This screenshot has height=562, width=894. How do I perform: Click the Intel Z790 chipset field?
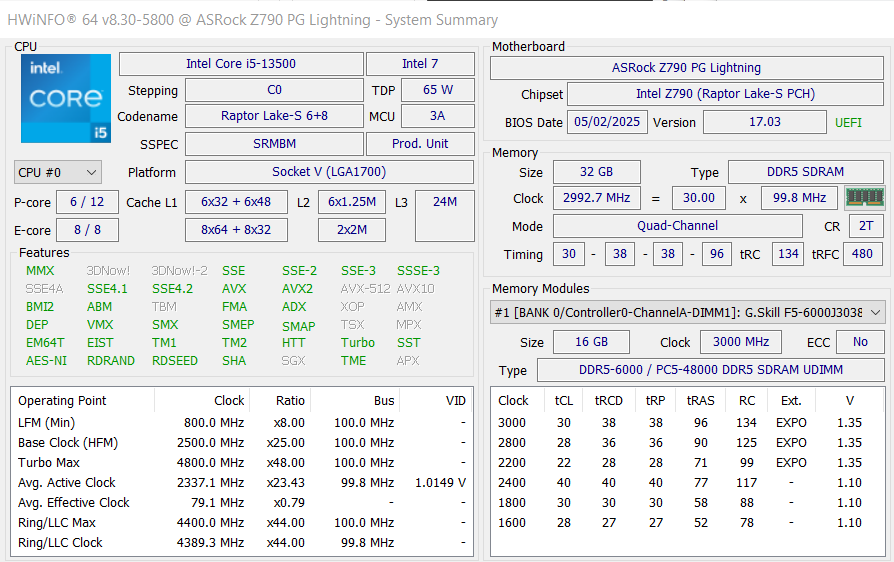[x=724, y=94]
